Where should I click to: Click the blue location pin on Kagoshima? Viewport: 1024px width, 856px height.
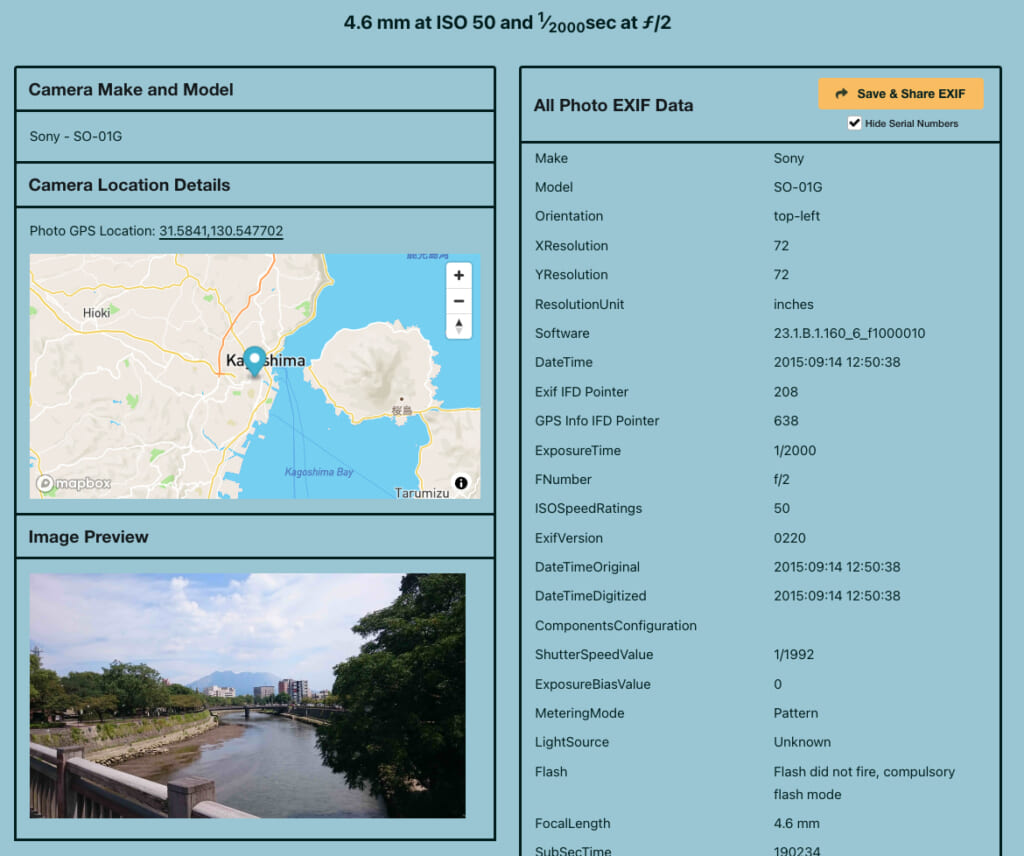tap(255, 360)
